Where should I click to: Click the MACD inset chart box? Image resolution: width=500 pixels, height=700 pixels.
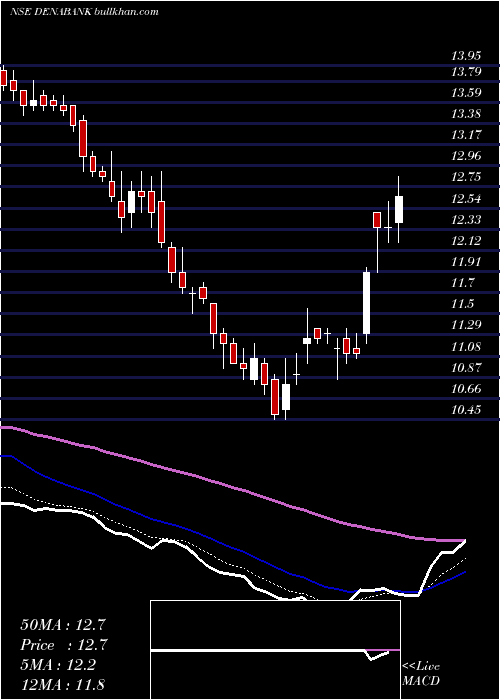click(x=275, y=650)
